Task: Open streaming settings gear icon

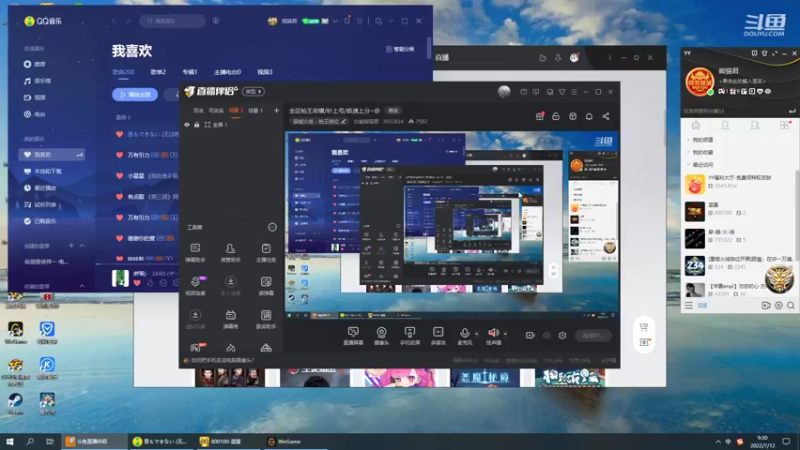Action: click(x=562, y=335)
